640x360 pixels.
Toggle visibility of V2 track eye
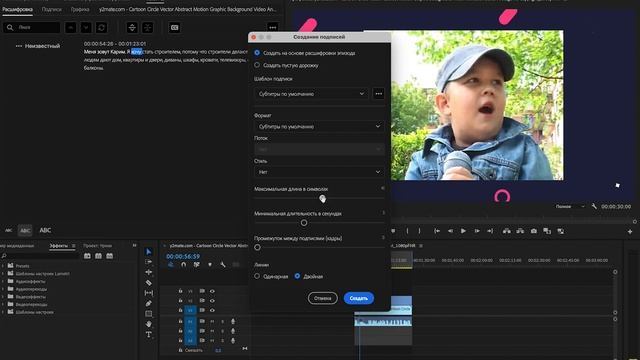click(212, 300)
